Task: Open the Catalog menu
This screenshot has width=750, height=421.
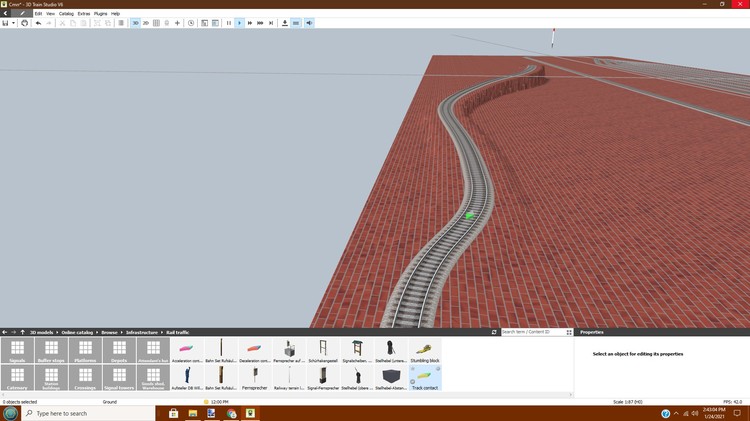Action: (66, 13)
